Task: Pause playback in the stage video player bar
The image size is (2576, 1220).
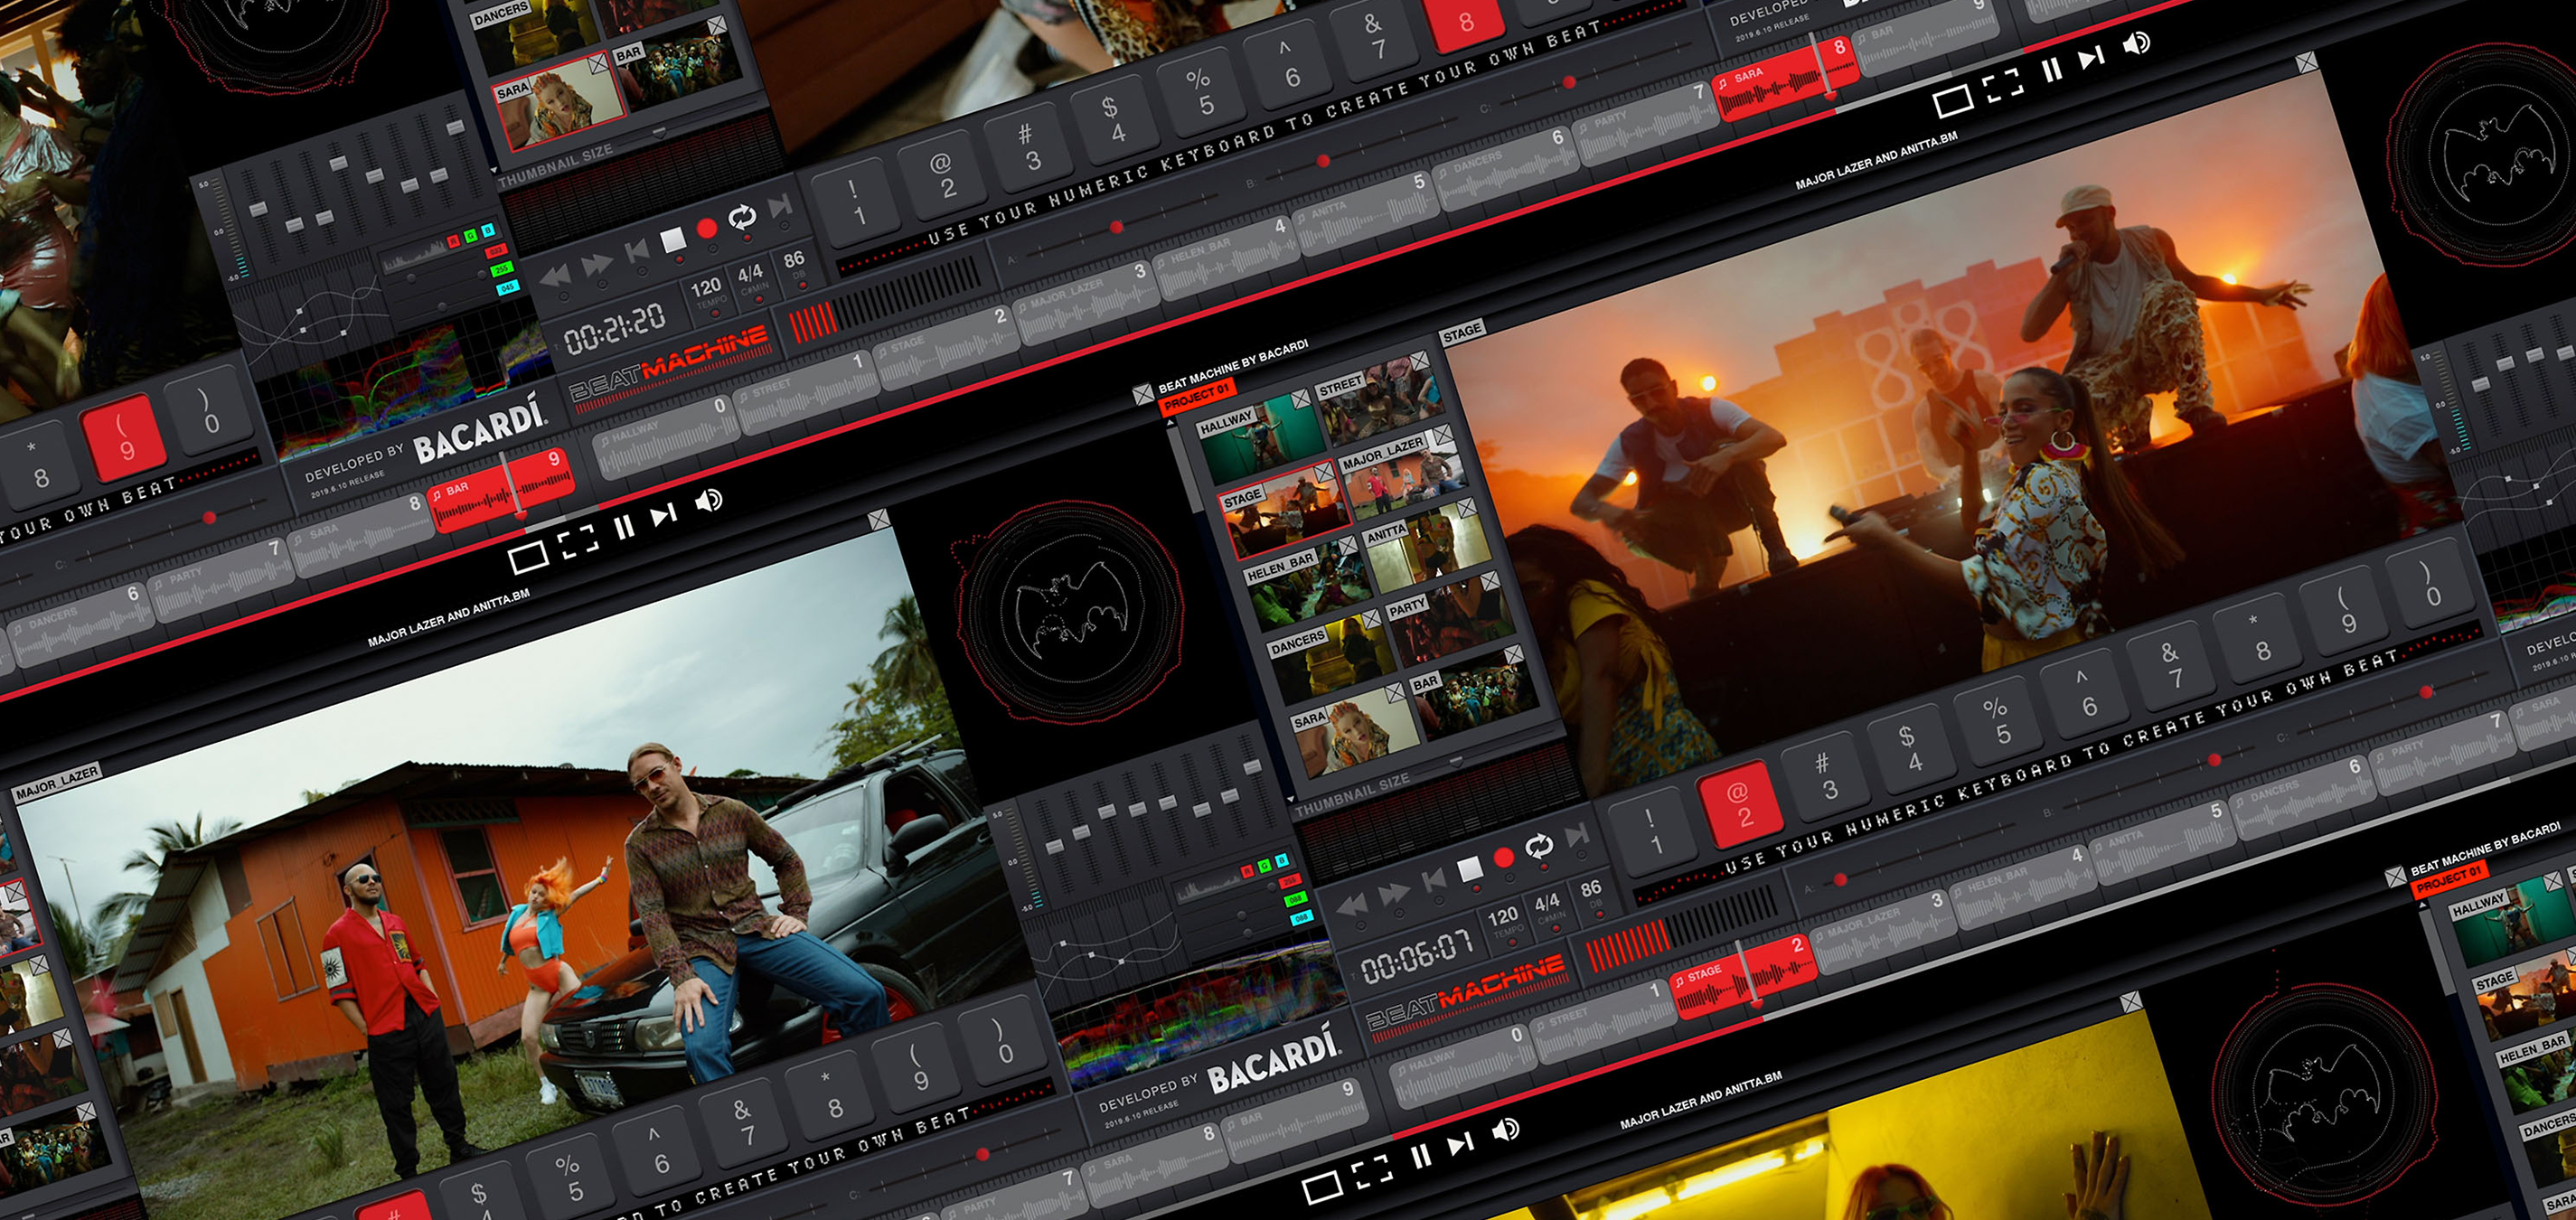Action: click(2051, 70)
